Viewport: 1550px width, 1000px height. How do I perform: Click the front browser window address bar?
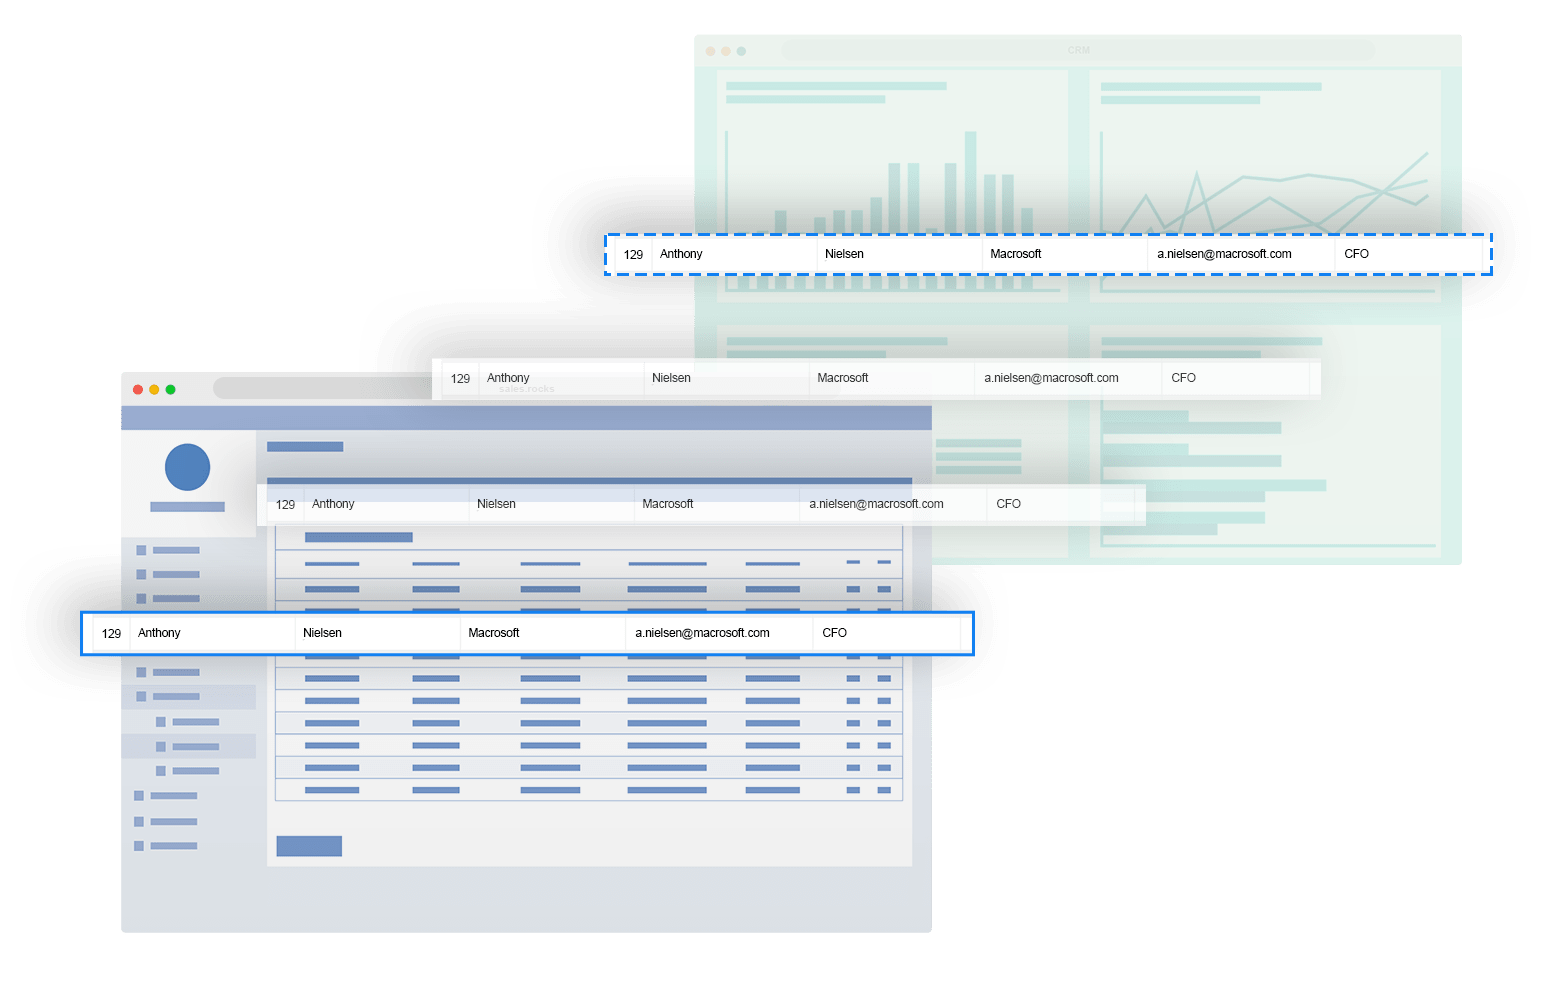(x=320, y=388)
